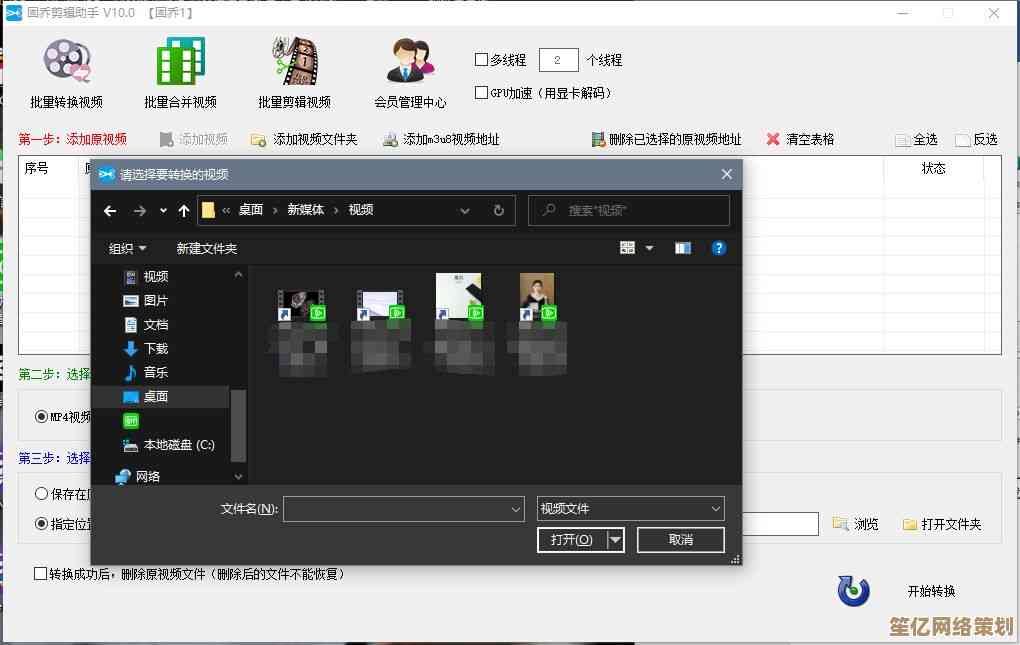This screenshot has height=645, width=1020.
Task: Click the 新建文件夹 button
Action: tap(206, 248)
